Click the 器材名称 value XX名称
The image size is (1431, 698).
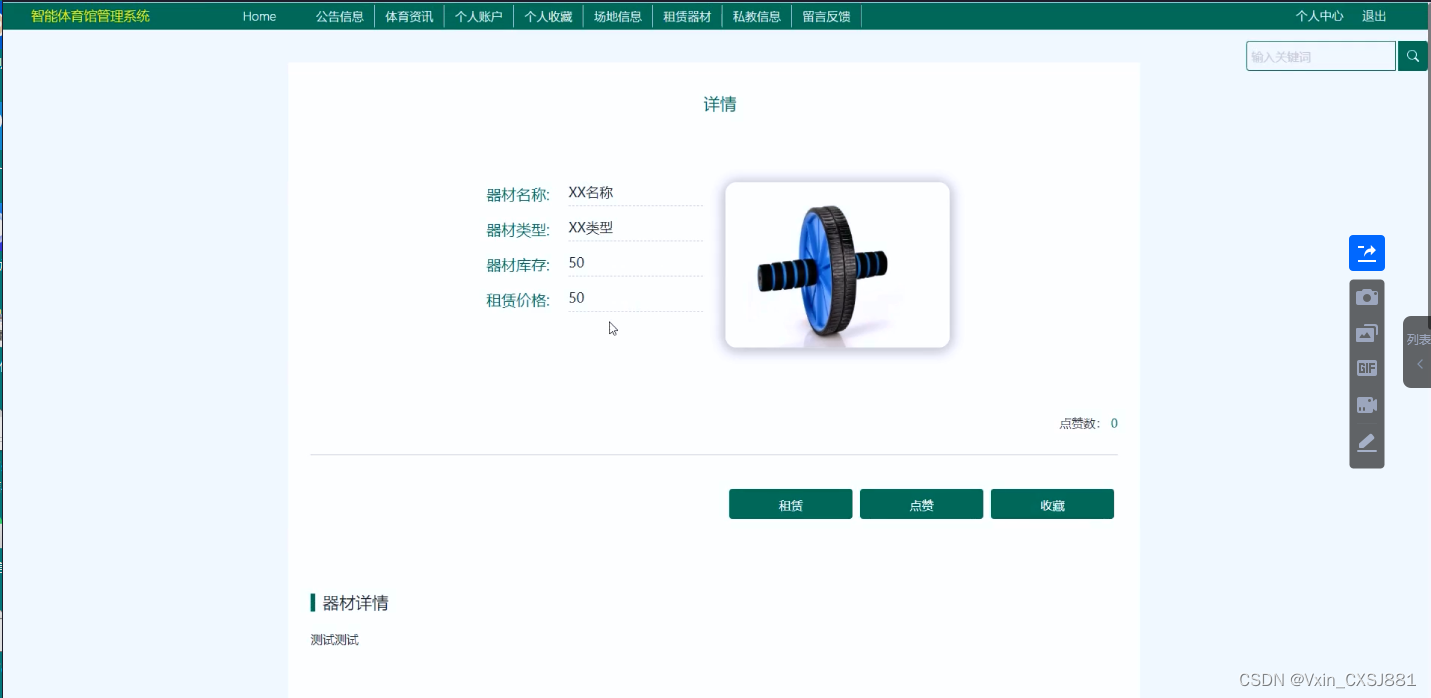click(x=591, y=192)
